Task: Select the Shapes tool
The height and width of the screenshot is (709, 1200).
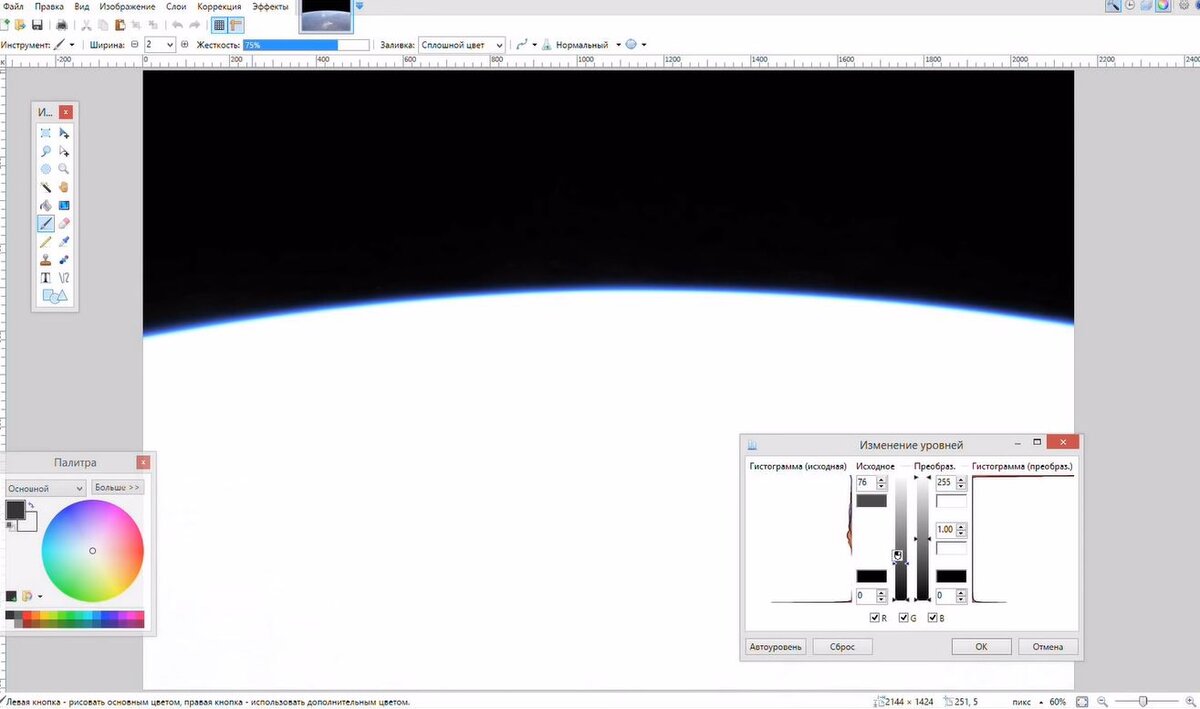Action: [x=54, y=296]
